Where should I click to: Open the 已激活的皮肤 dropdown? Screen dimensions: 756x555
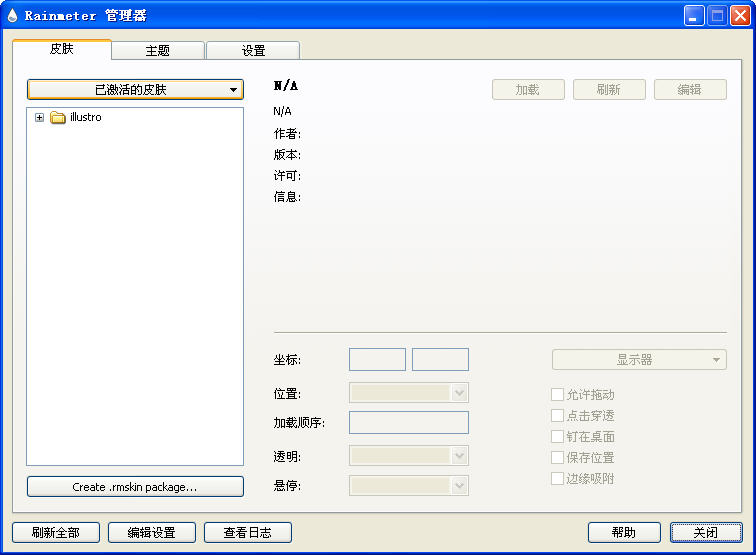(135, 90)
